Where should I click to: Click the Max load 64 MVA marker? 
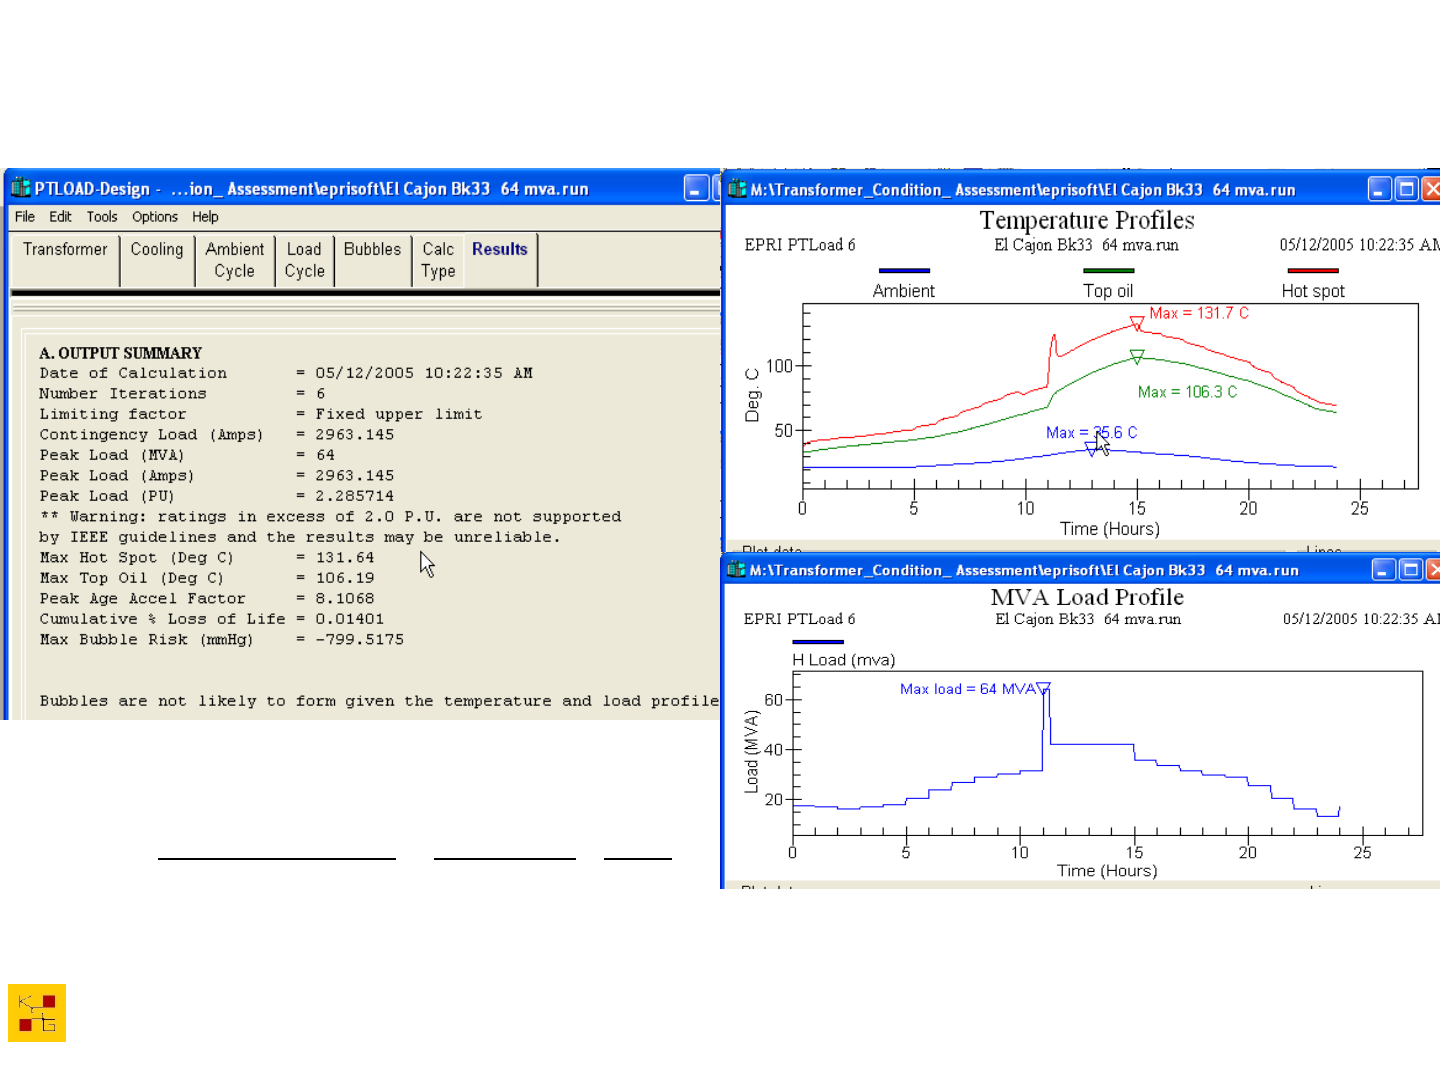(x=1043, y=688)
